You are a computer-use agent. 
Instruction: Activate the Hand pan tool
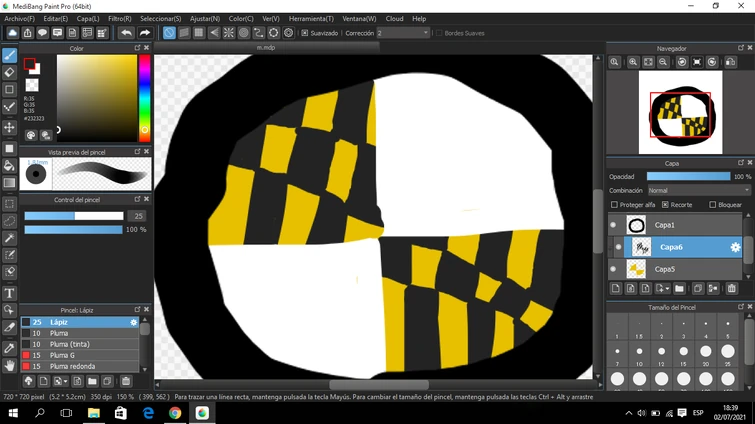[10, 366]
